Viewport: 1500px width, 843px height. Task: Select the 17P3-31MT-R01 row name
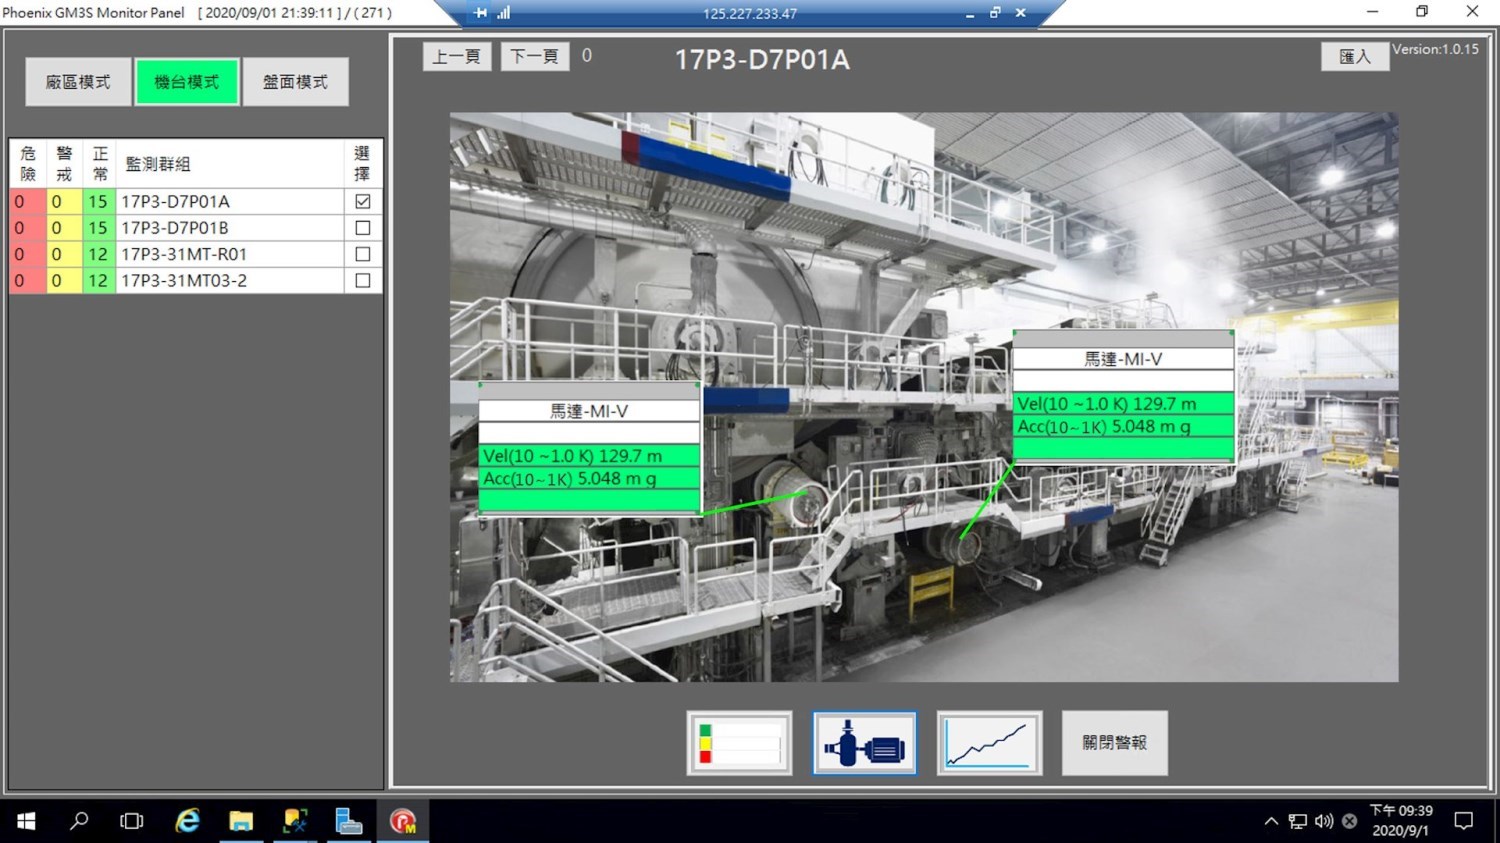coord(184,254)
